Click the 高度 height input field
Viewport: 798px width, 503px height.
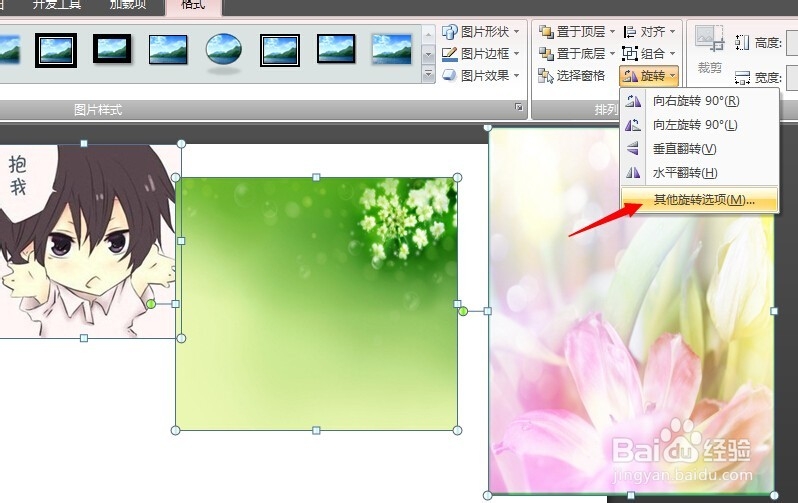point(792,43)
